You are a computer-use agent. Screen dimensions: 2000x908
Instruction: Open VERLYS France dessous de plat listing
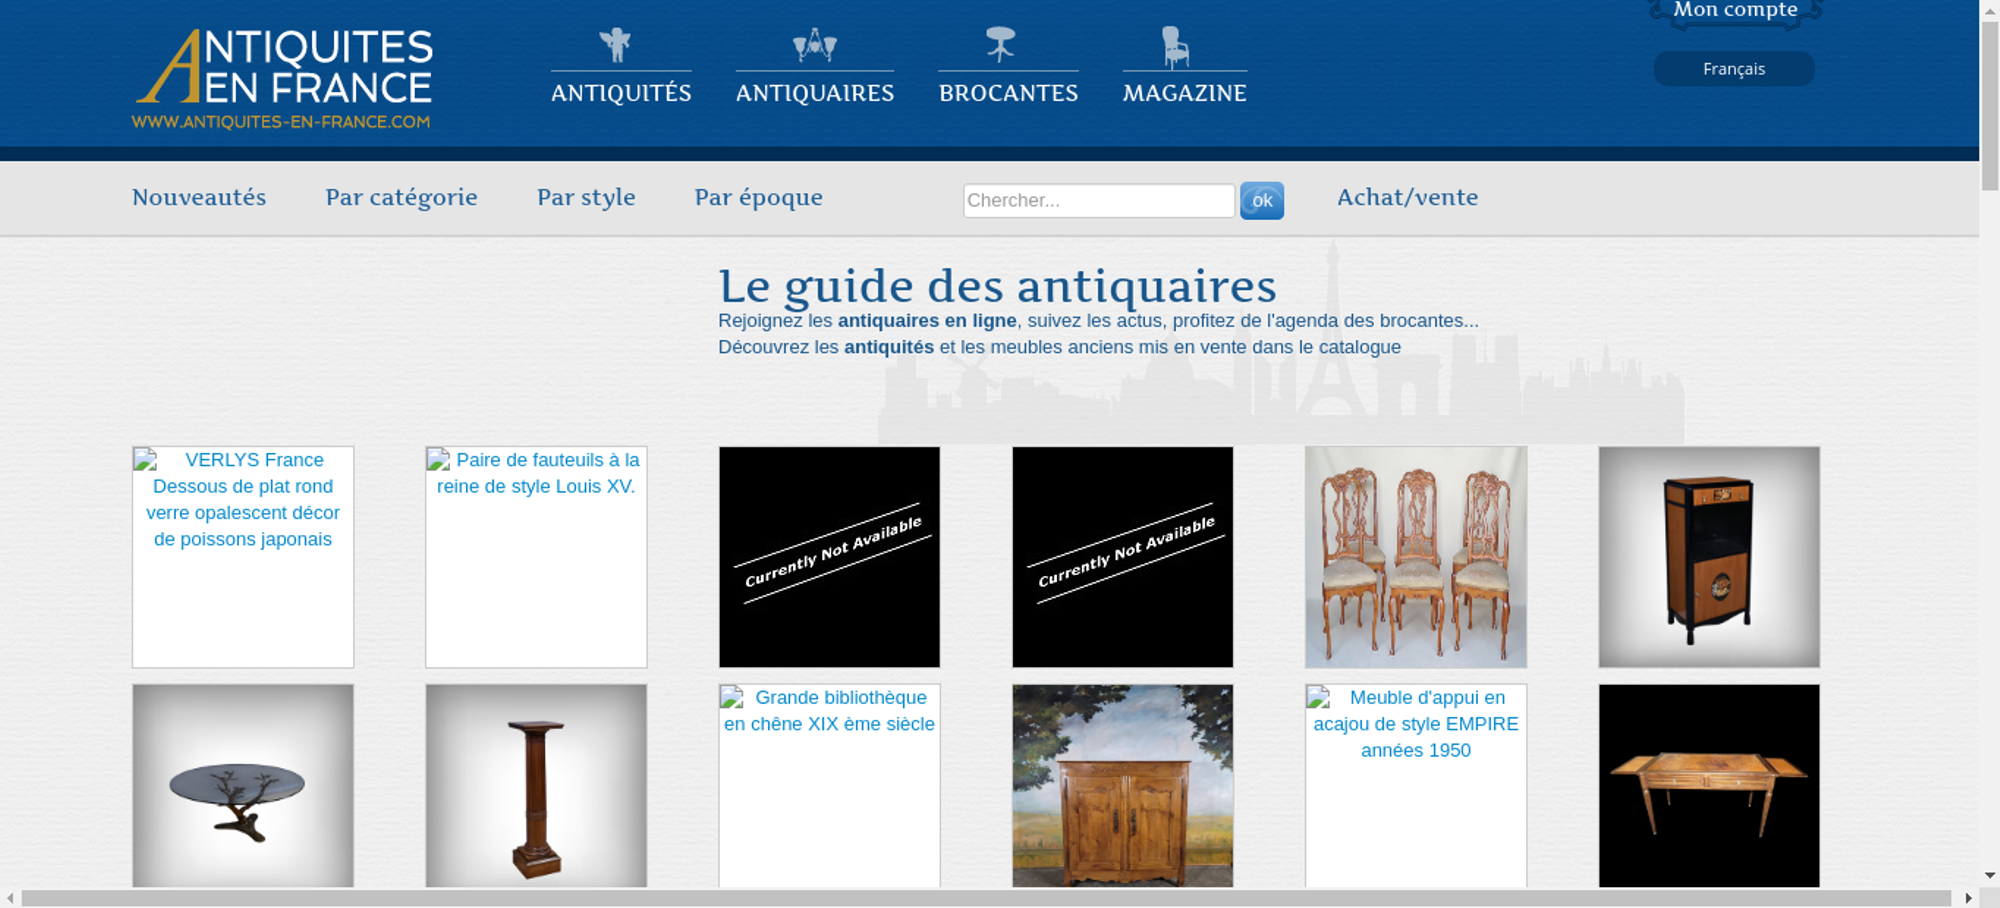[243, 499]
